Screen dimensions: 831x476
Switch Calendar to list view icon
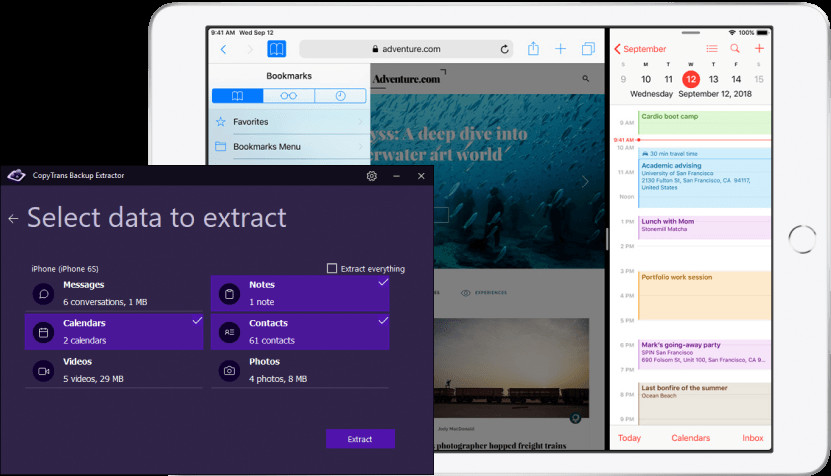coord(712,49)
